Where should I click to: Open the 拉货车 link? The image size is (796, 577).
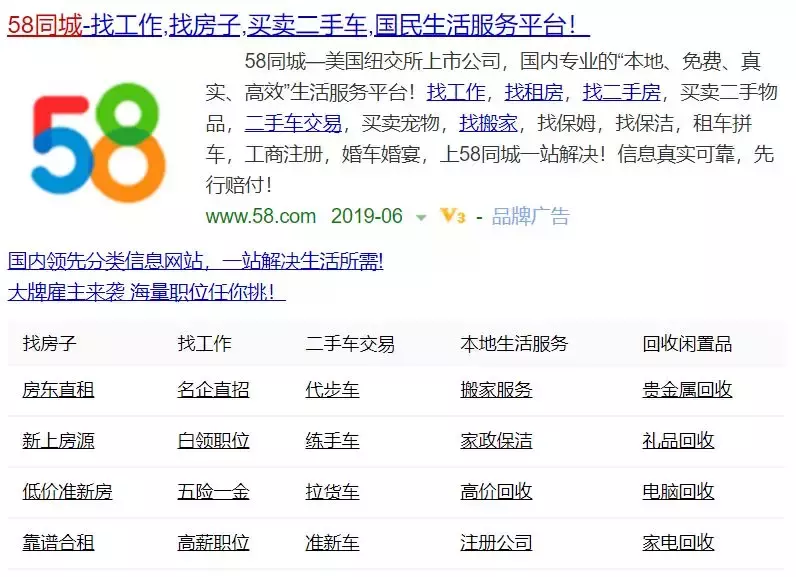(333, 491)
